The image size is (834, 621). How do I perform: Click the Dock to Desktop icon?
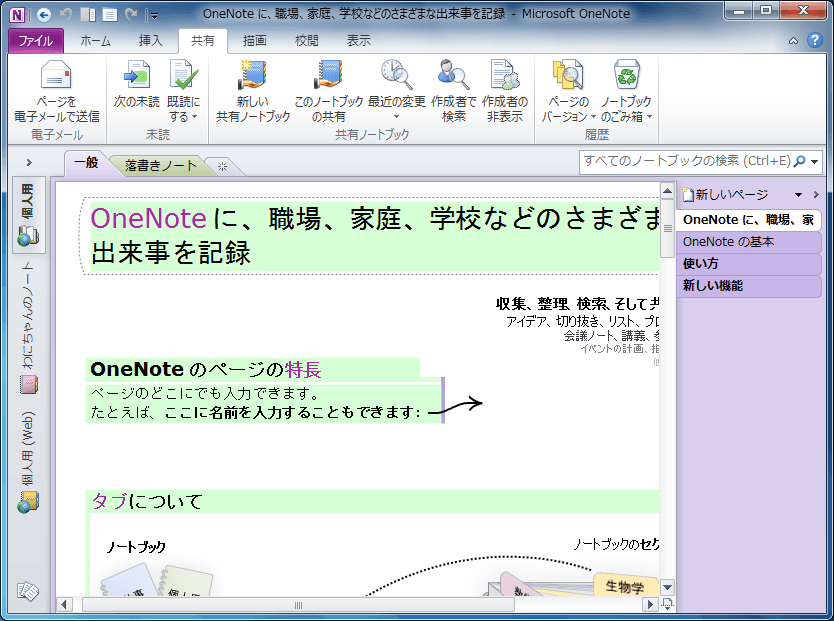click(x=88, y=15)
